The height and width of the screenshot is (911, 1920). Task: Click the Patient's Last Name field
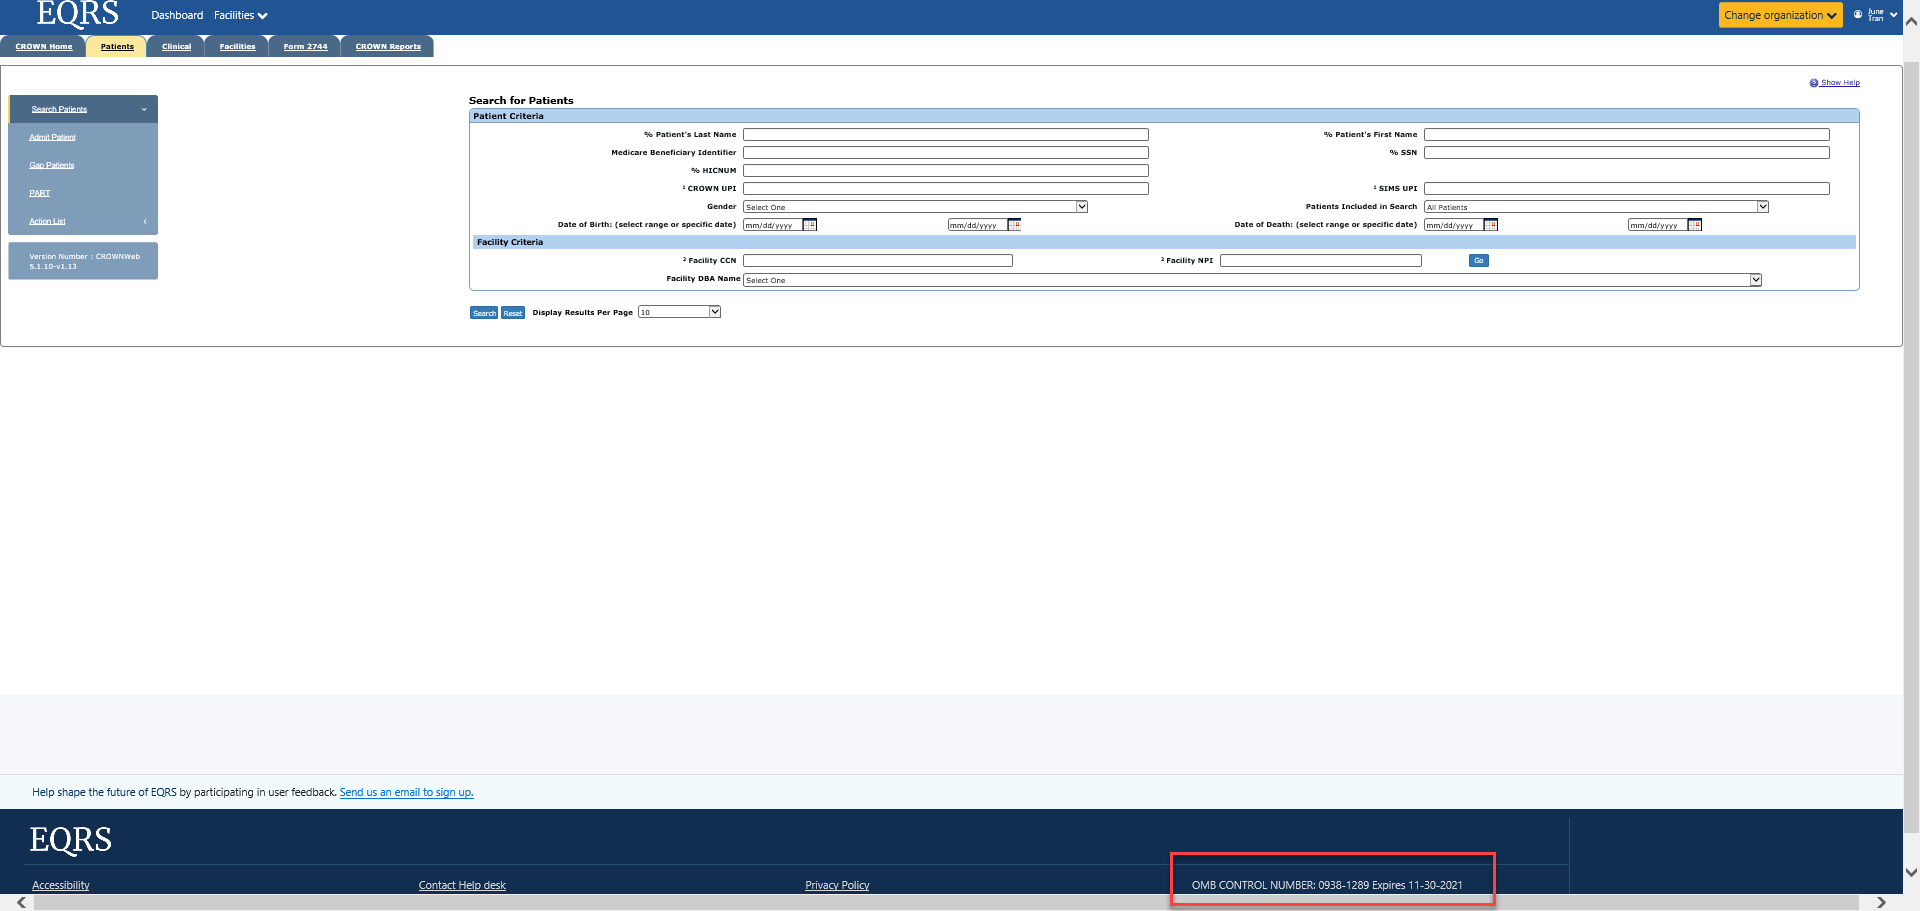click(x=945, y=135)
